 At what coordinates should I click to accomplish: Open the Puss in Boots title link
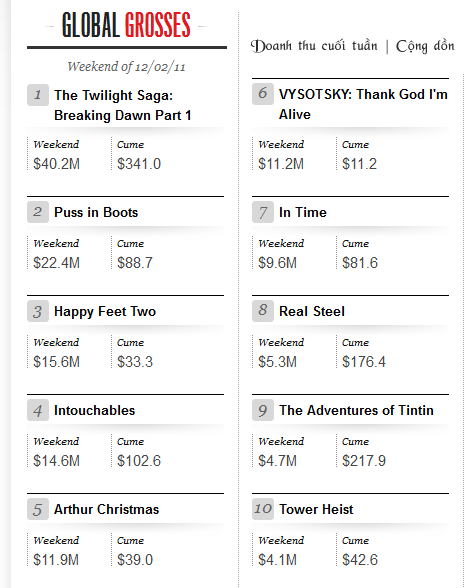click(96, 212)
